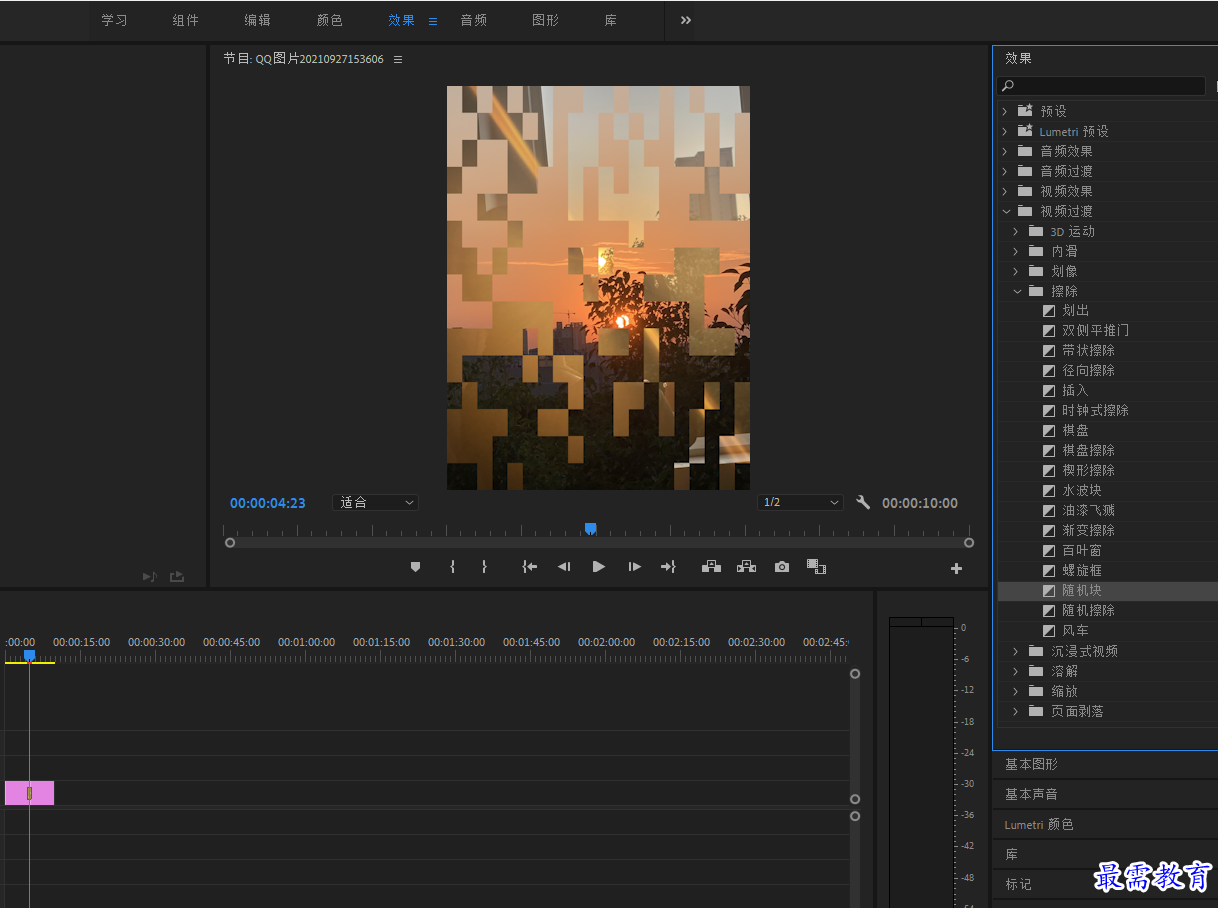Click the Go to In point icon
Image resolution: width=1218 pixels, height=908 pixels.
[x=530, y=567]
